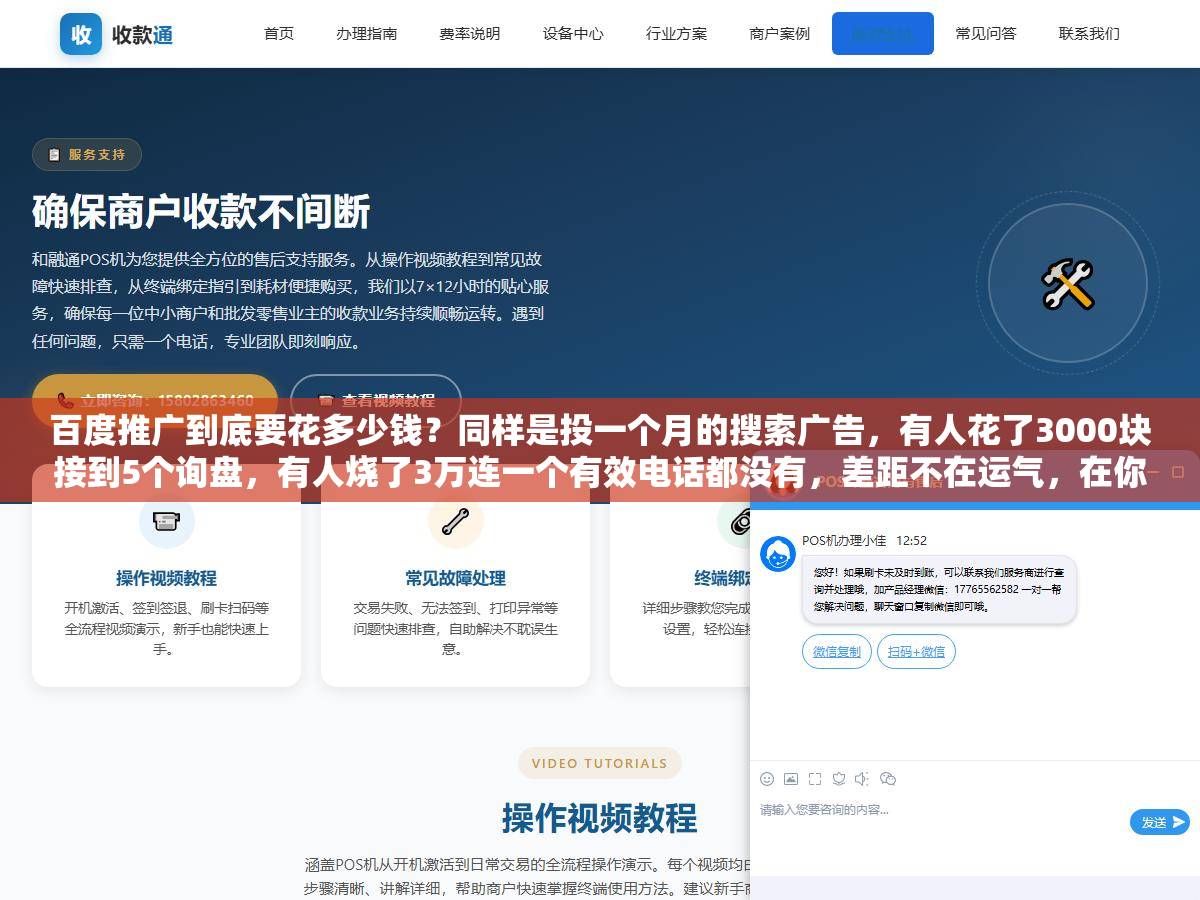Go to the 首页 nav item
Image resolution: width=1200 pixels, height=900 pixels.
click(x=279, y=33)
